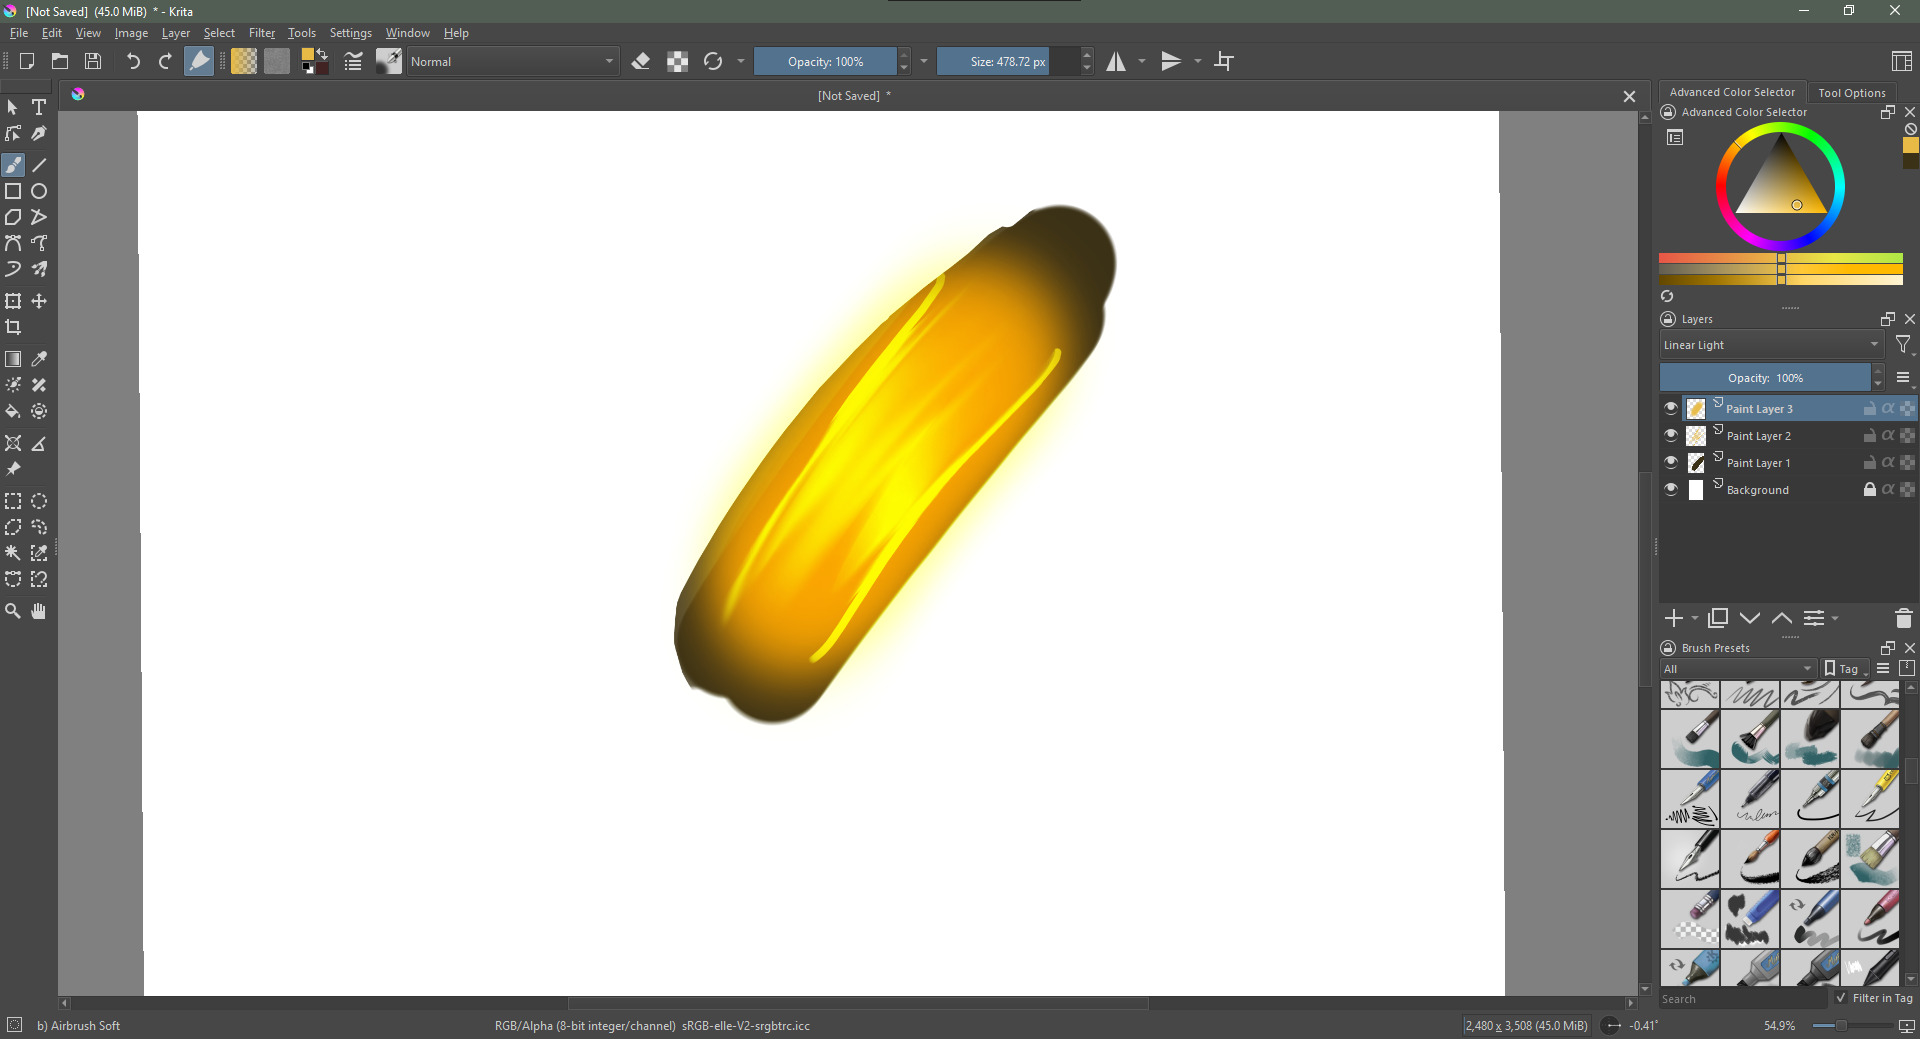Select the Bezier Curve tool
This screenshot has height=1039, width=1920.
(13, 243)
